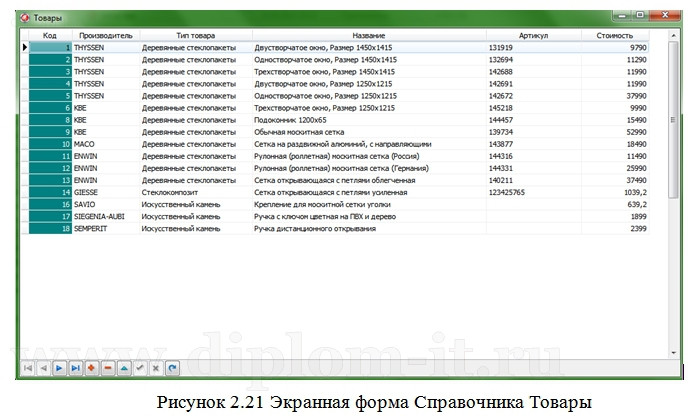Click the Название column header
698x417 pixels.
tap(369, 35)
